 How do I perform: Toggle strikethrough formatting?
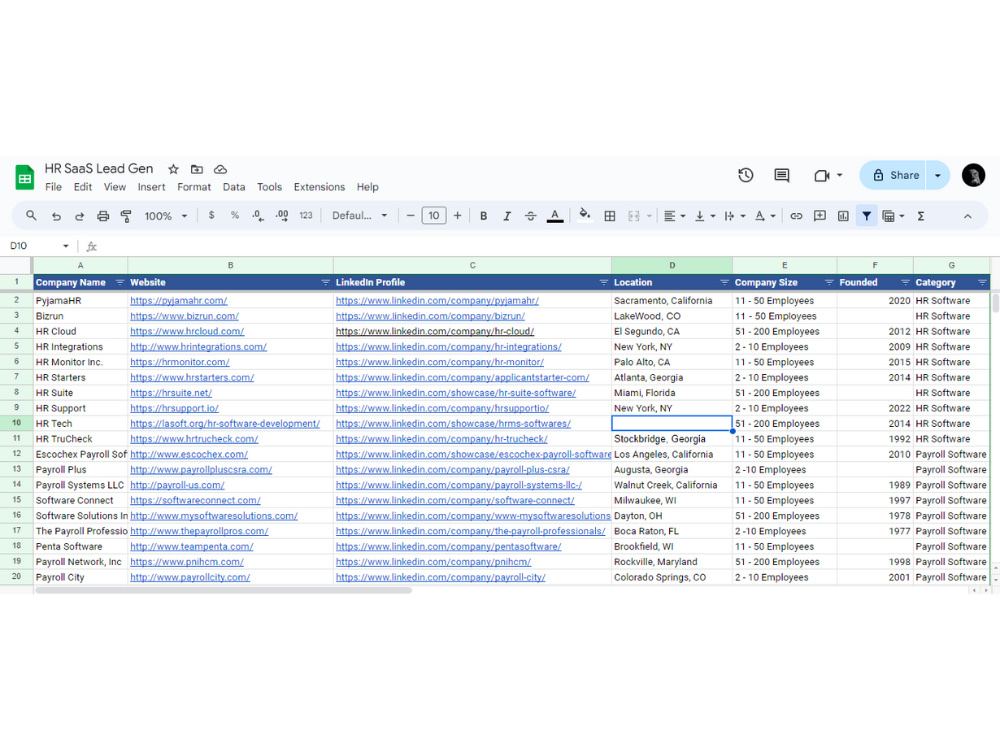[x=531, y=216]
